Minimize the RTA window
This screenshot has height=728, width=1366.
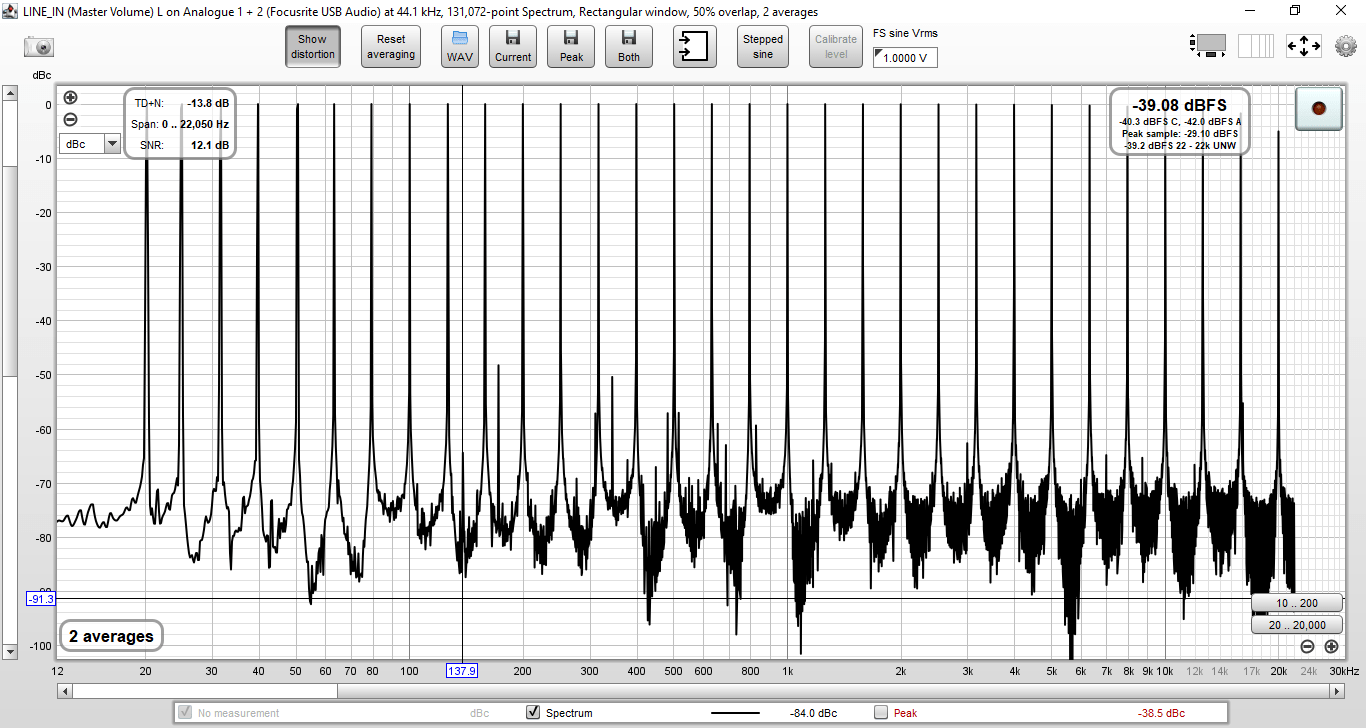click(x=1249, y=11)
